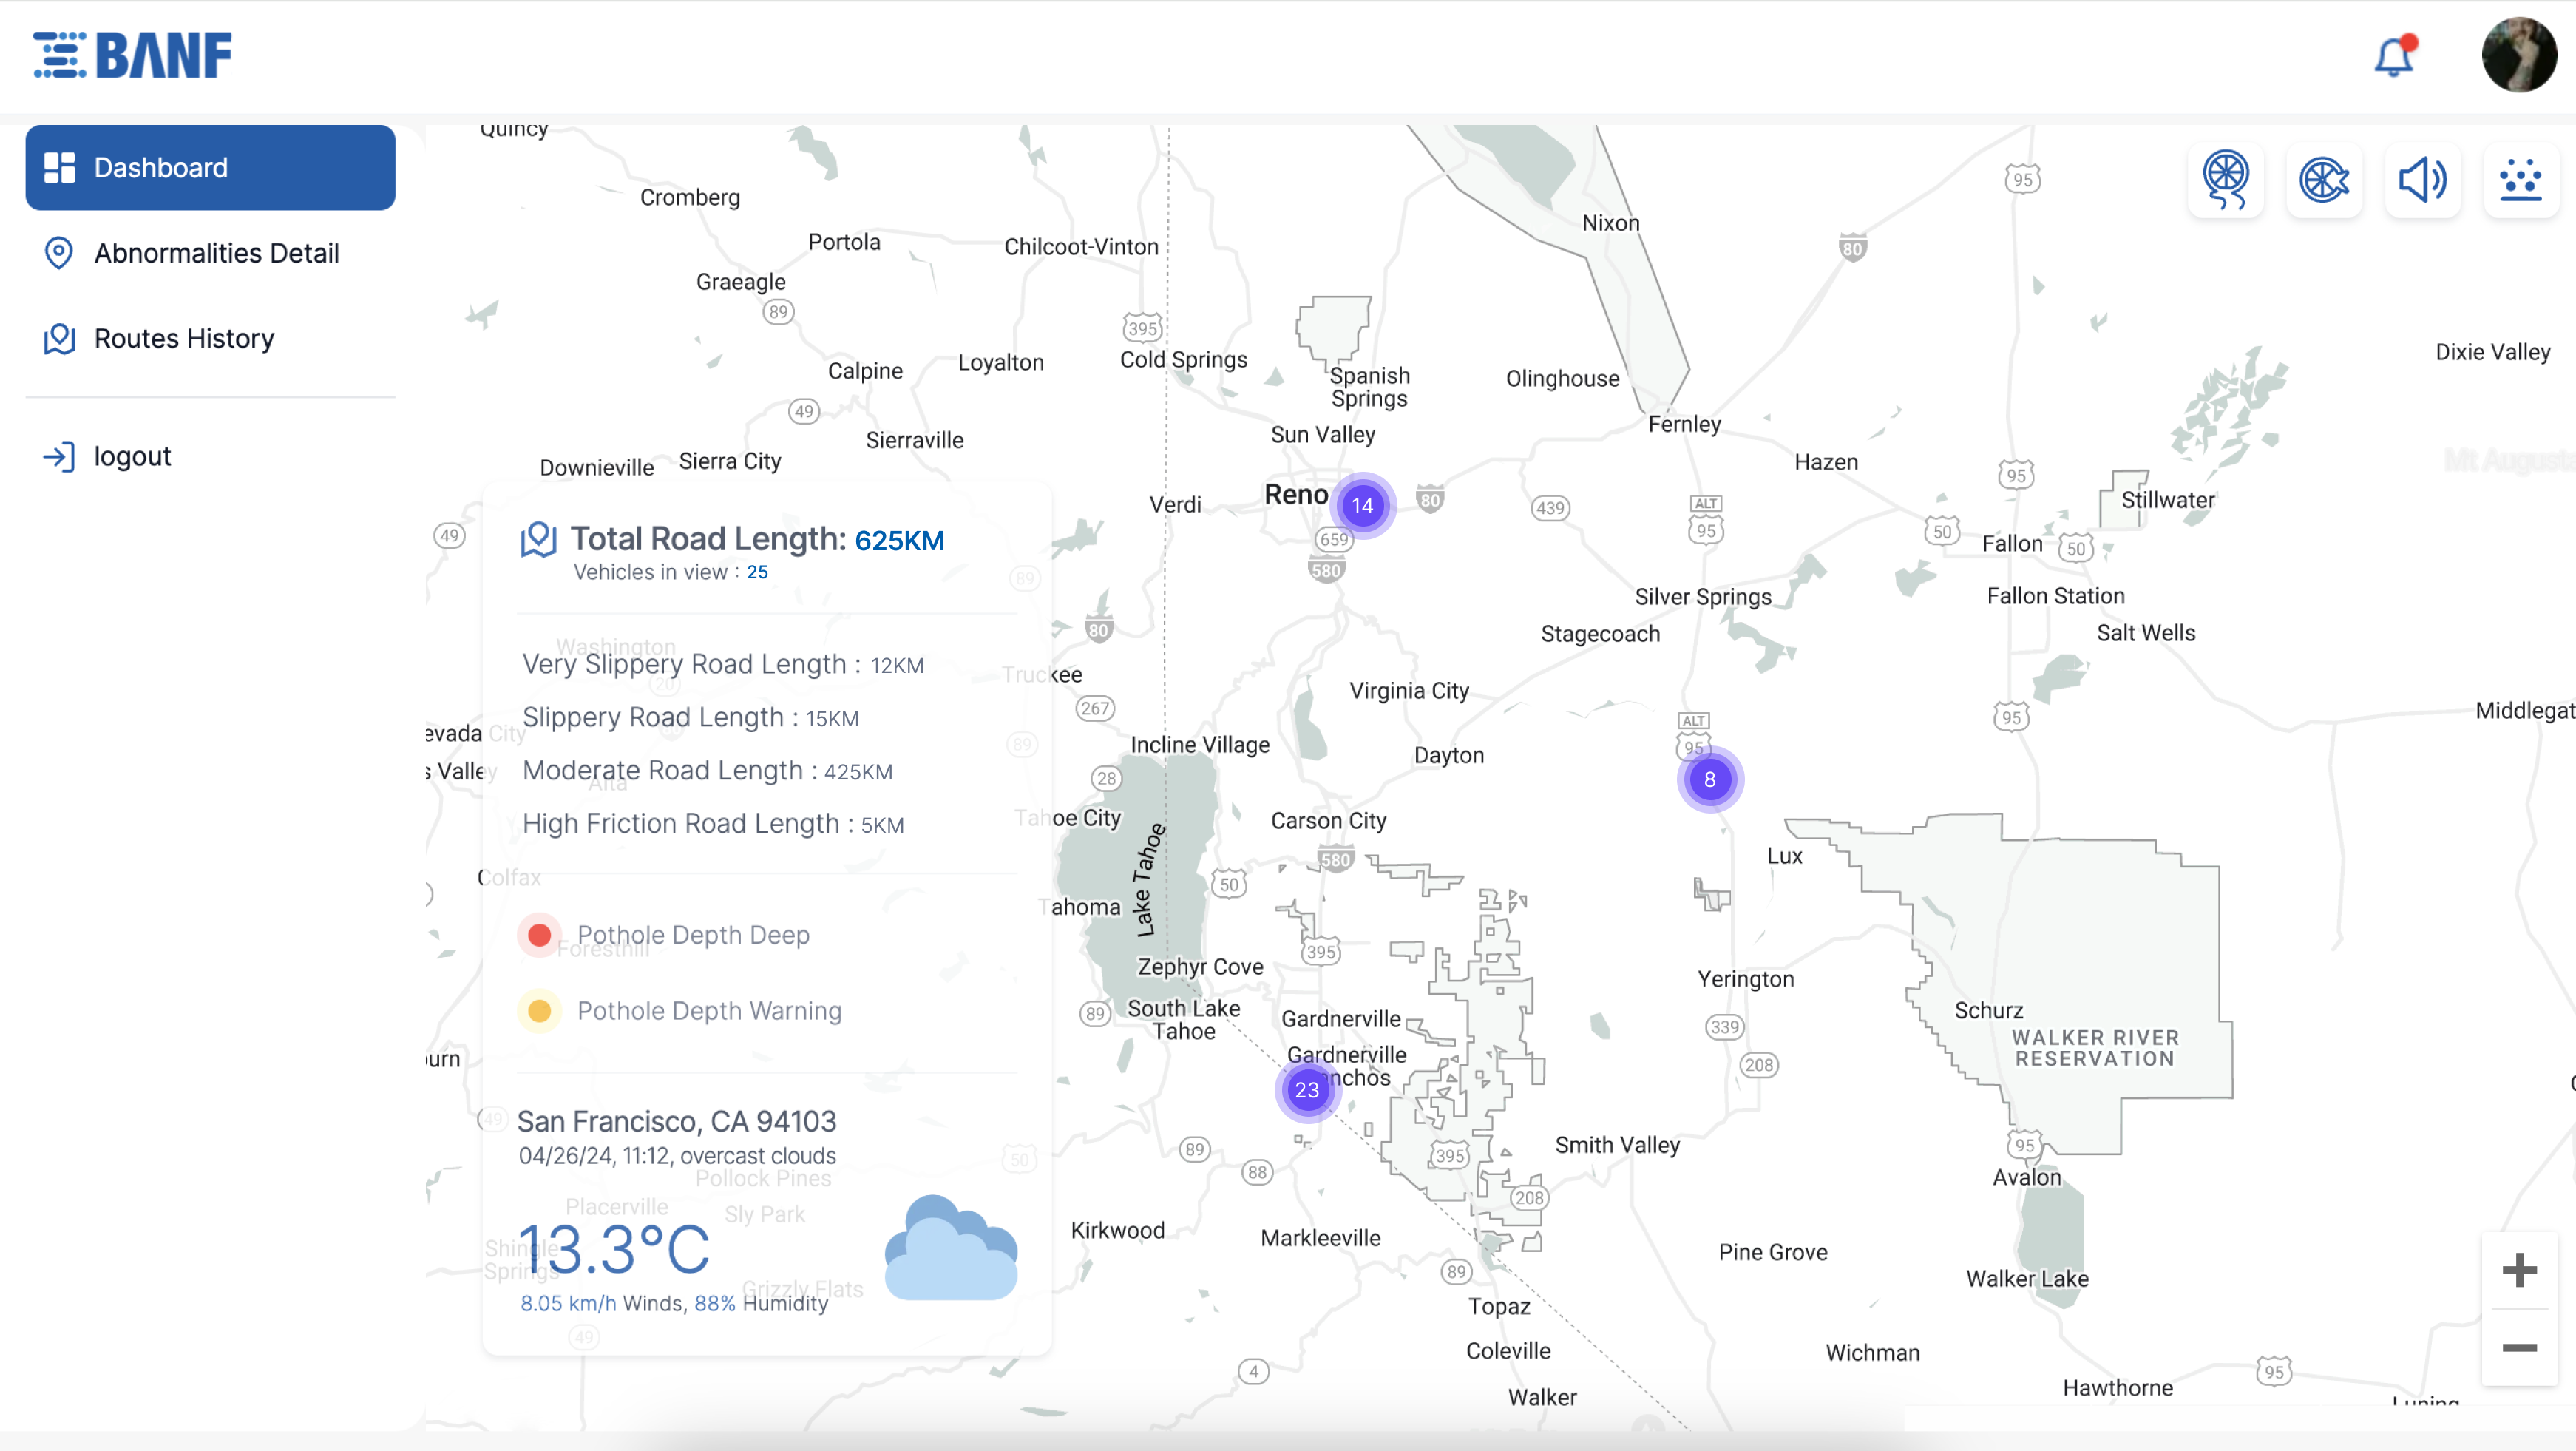
Task: Zoom out on the map
Action: [2518, 1347]
